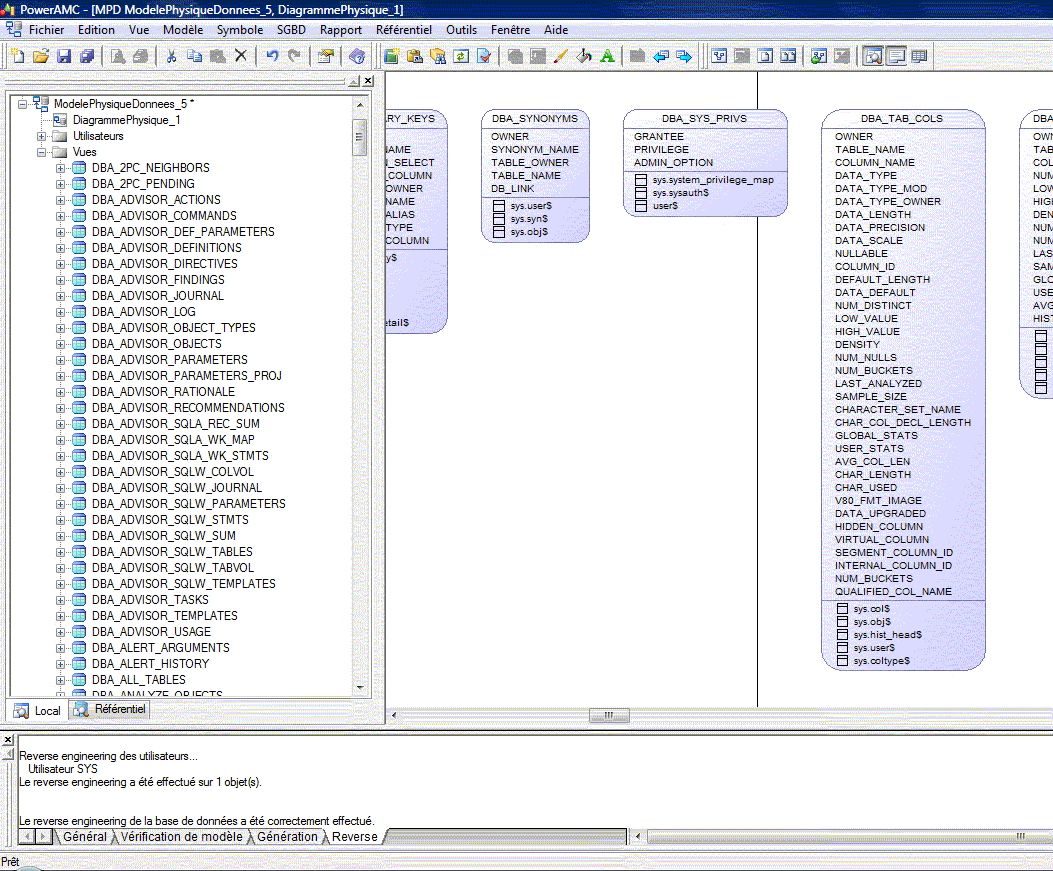Switch to the Vérification de modèle tab

coord(181,836)
